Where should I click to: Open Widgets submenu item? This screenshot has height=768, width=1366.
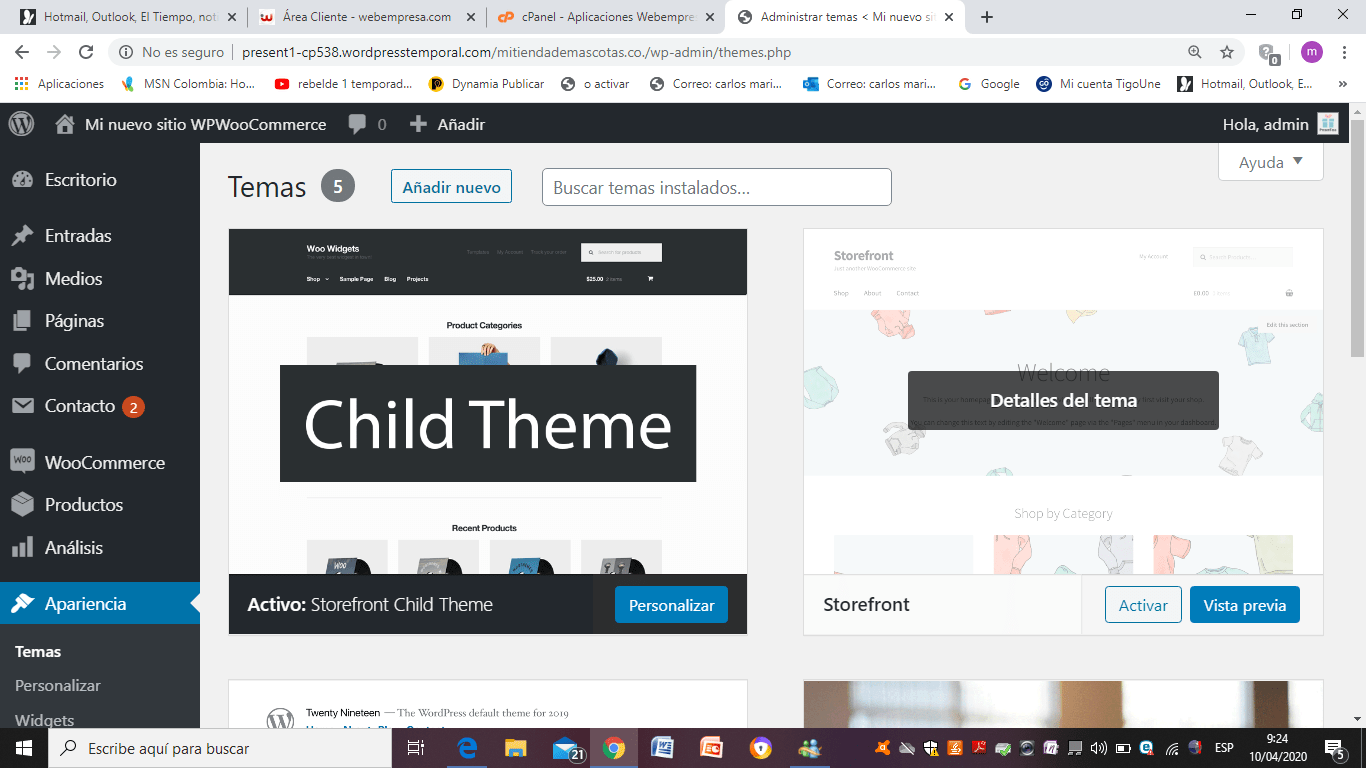coord(45,720)
